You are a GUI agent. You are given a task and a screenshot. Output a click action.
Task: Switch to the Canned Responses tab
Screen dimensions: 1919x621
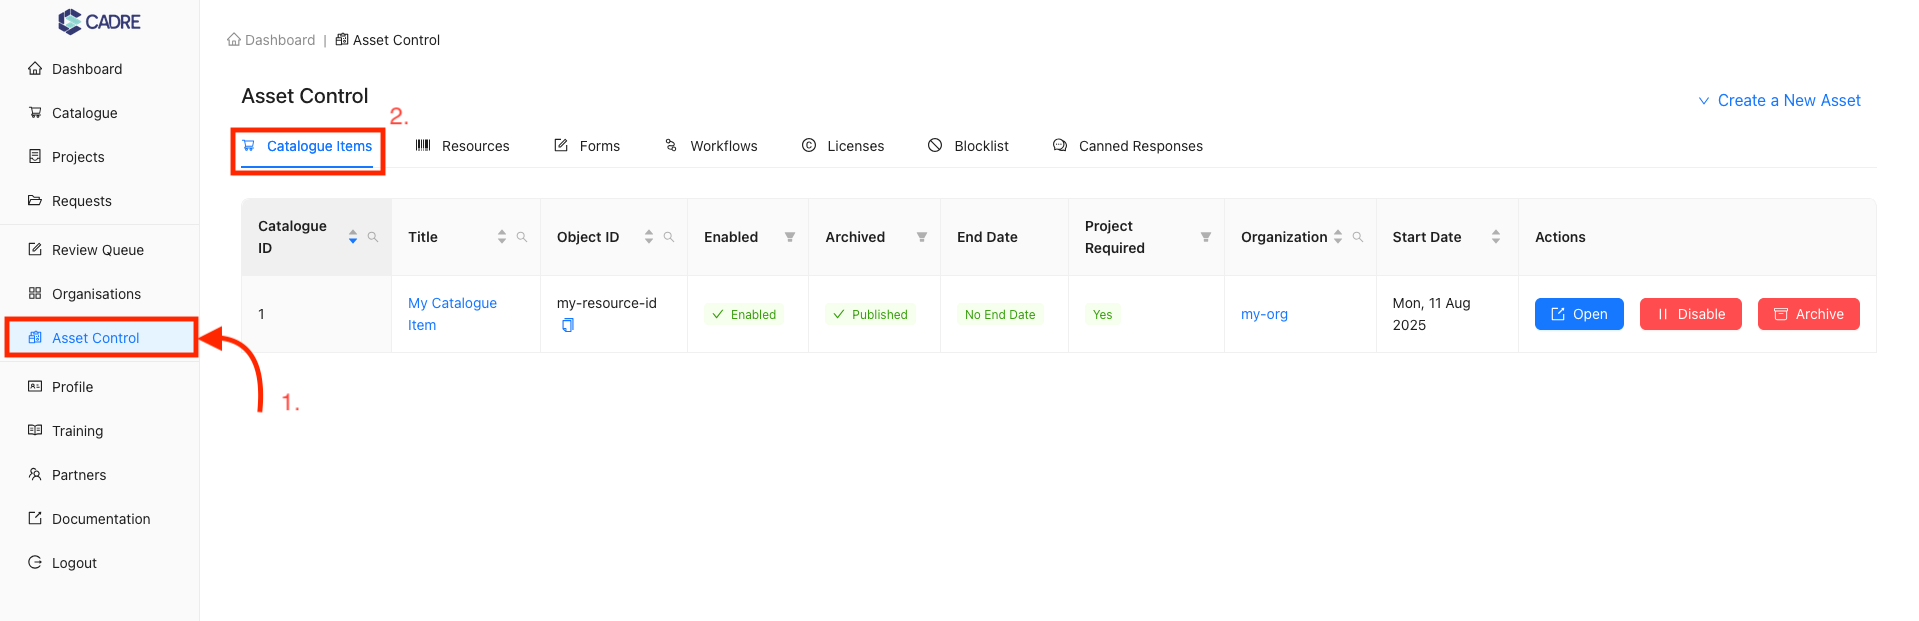tap(1128, 146)
